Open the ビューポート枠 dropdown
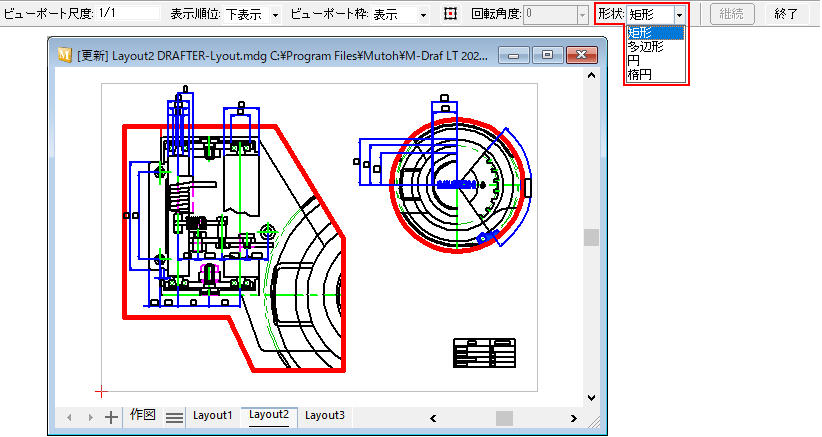 coord(424,15)
